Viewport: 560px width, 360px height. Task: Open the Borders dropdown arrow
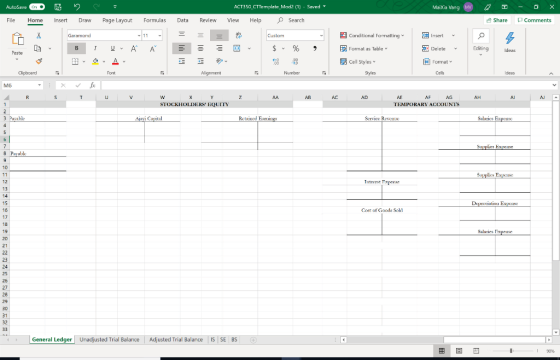84,61
